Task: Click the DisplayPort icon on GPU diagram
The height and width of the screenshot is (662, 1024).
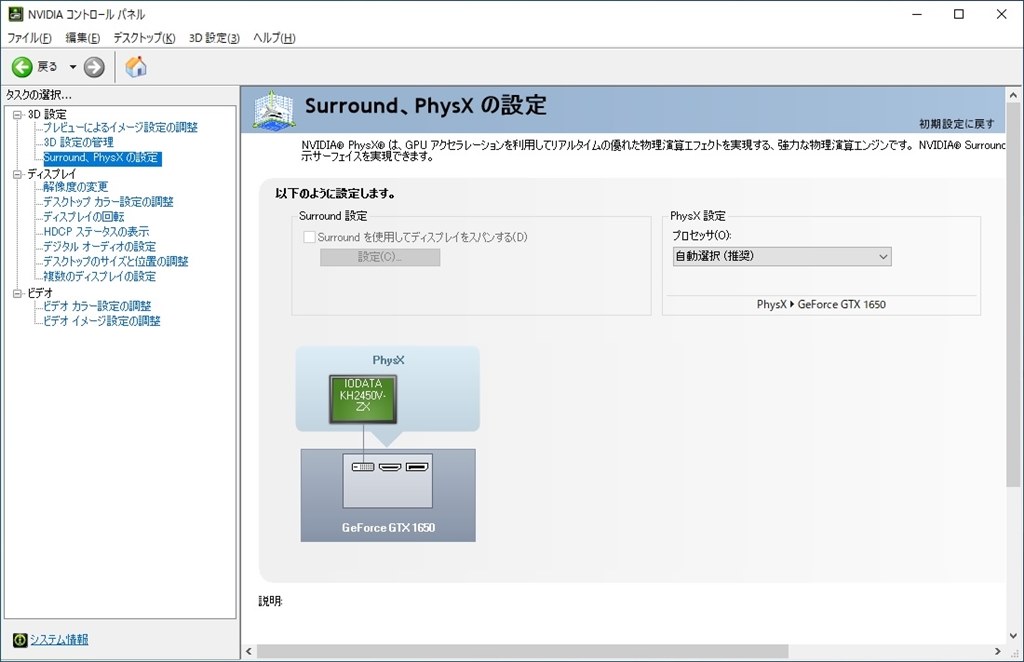Action: tap(417, 467)
